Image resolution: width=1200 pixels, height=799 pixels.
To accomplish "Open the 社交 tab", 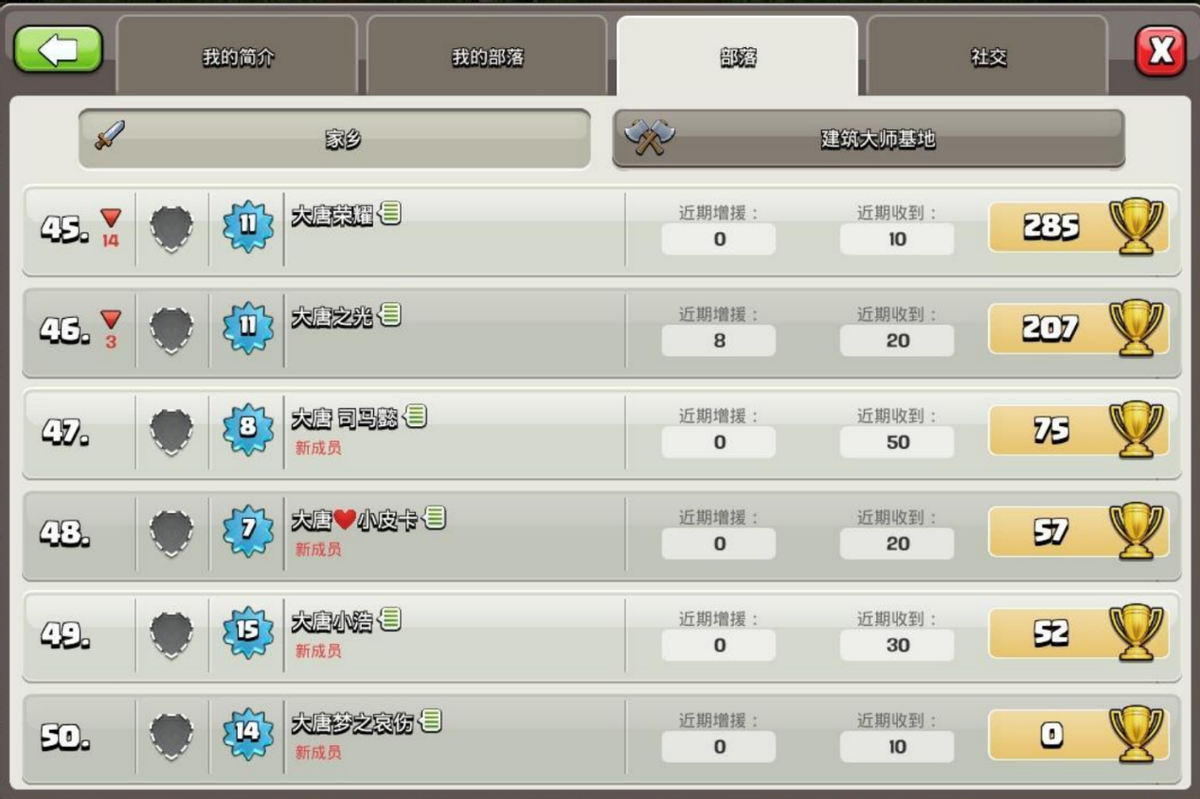I will pos(987,57).
